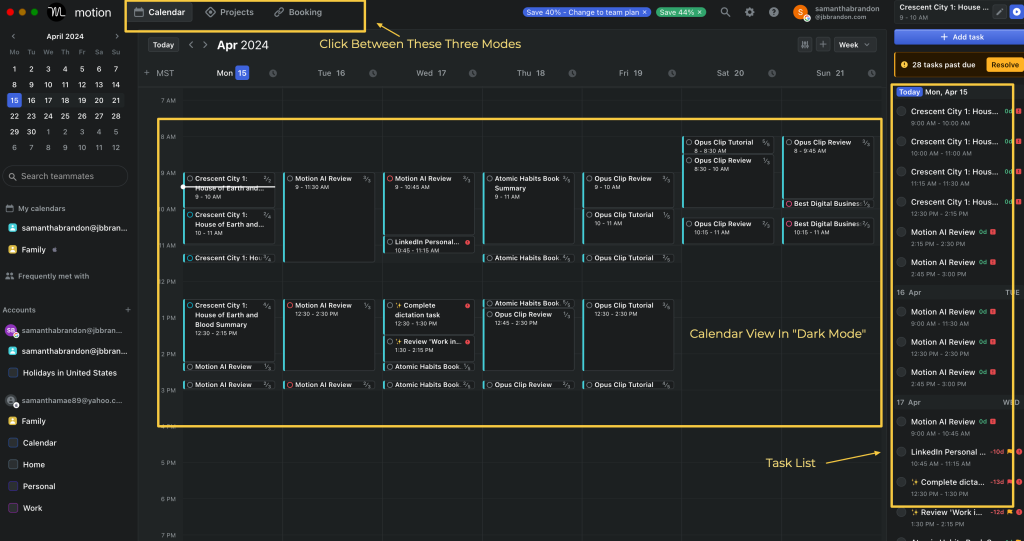Click the pencil edit icon for current task
Viewport: 1024px width, 541px height.
999,12
